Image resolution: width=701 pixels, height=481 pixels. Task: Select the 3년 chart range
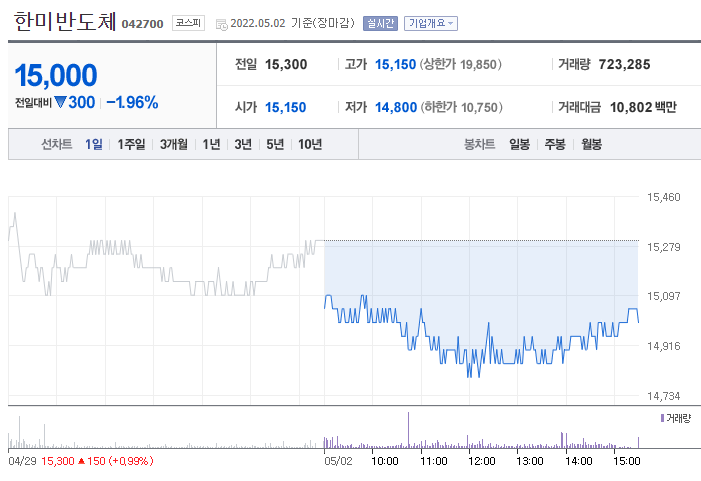click(x=243, y=144)
